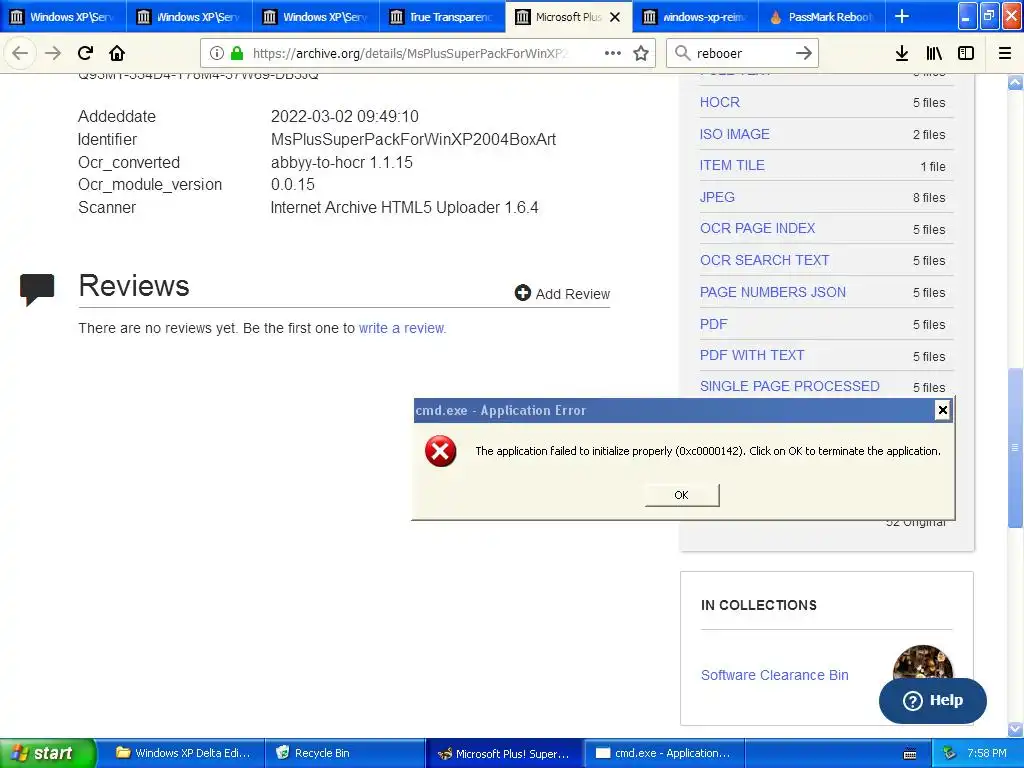Open the PDF download option

[x=713, y=324]
